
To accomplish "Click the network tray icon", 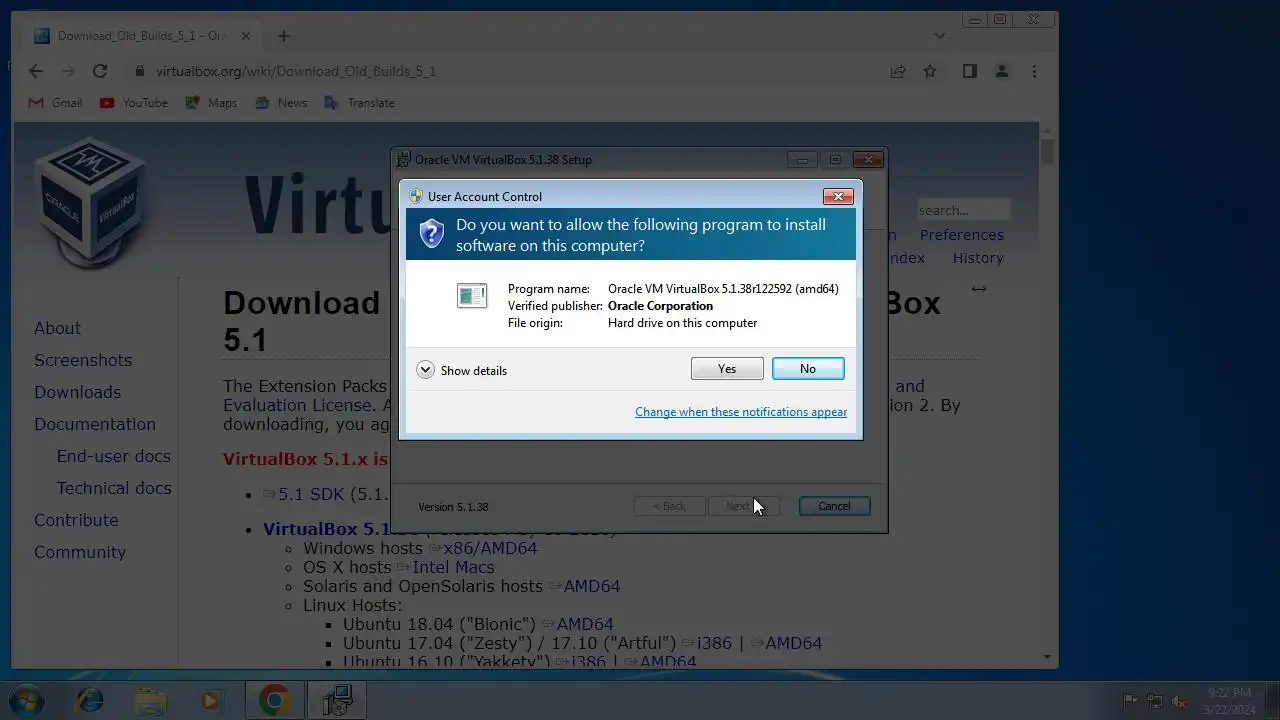I will point(1155,701).
